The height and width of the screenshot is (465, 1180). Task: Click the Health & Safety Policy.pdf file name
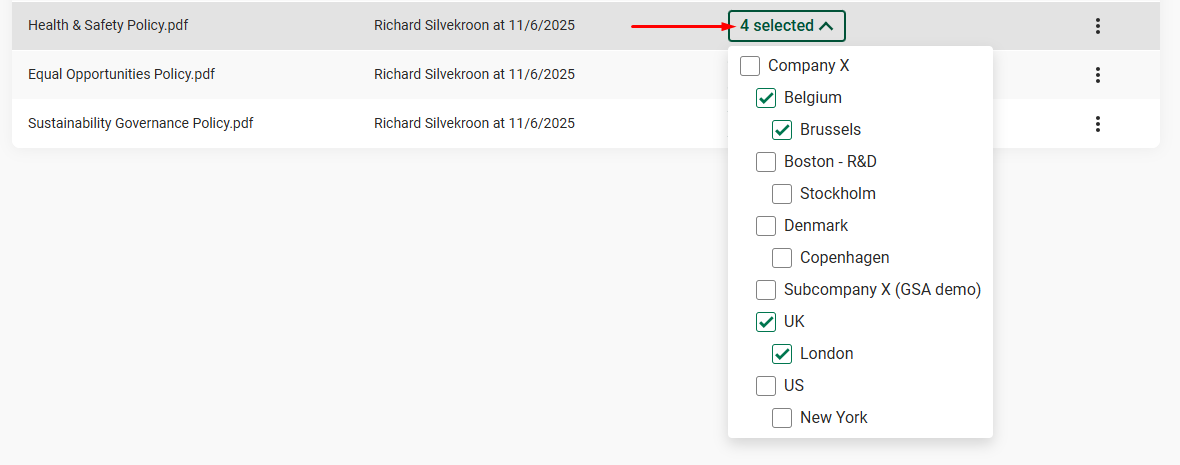[108, 26]
